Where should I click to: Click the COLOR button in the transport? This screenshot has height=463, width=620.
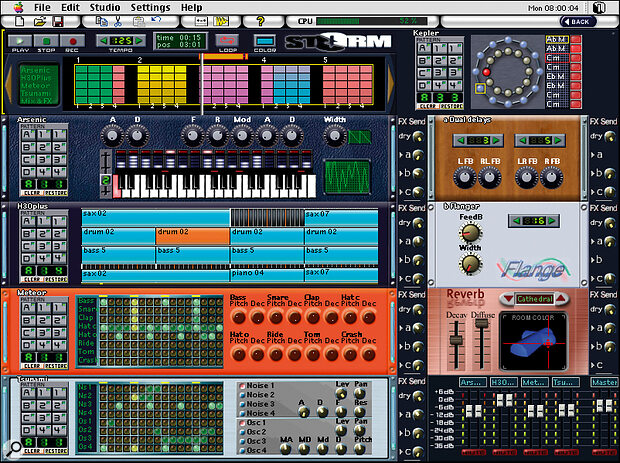coord(265,40)
